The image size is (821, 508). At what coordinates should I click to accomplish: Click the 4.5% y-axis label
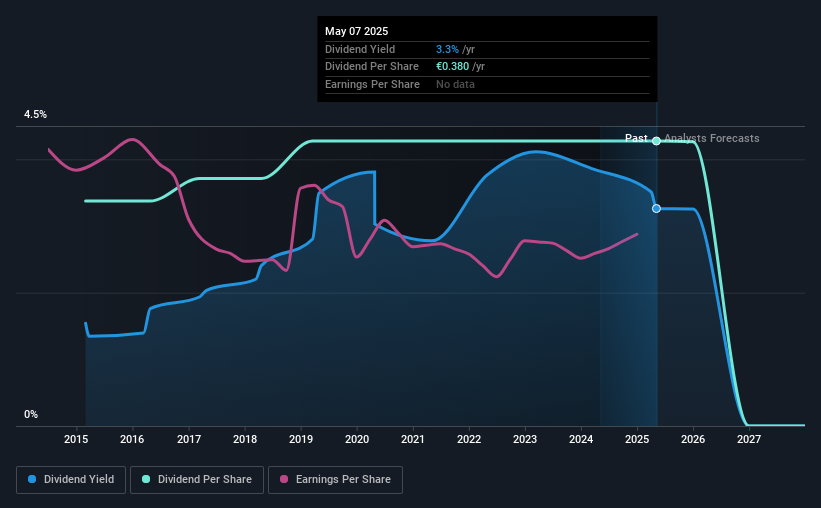[35, 115]
